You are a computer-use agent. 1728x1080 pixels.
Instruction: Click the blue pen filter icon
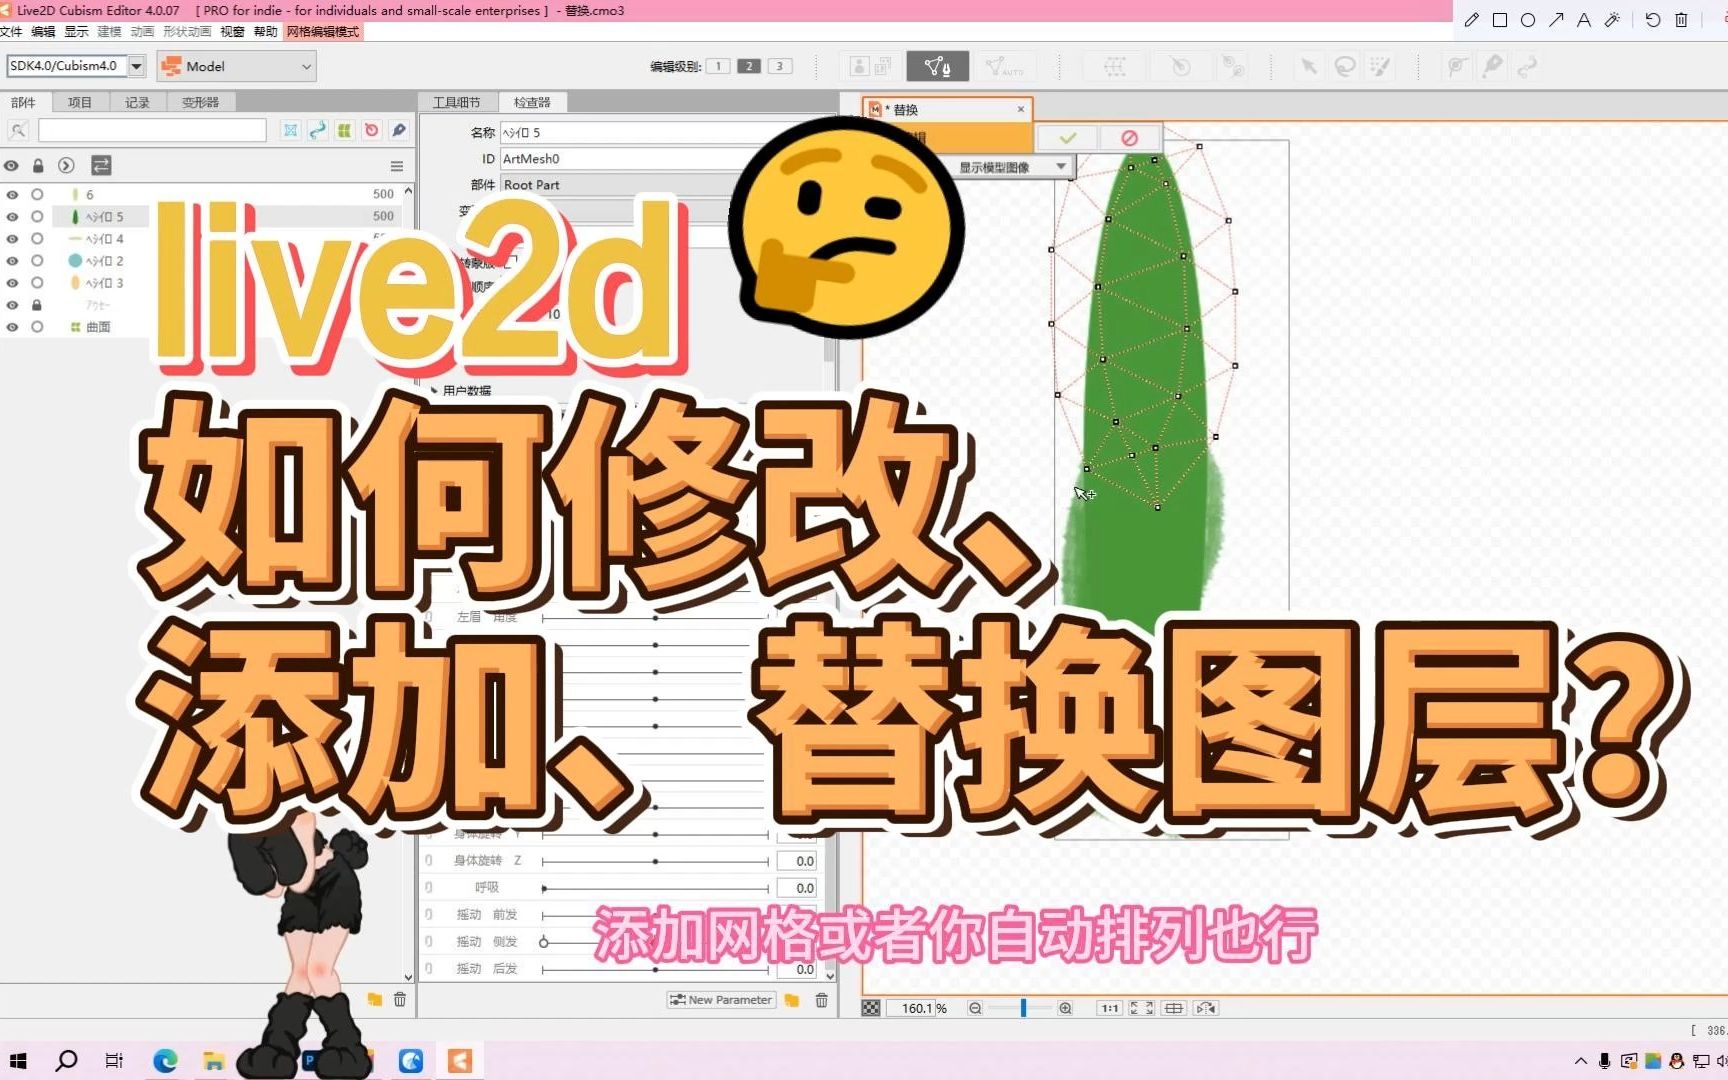point(398,130)
